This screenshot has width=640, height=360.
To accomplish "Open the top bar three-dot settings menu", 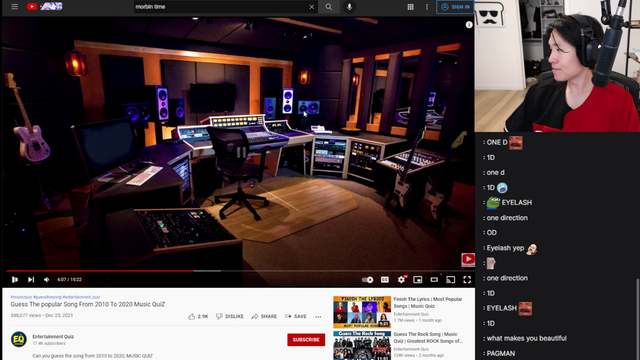I will pos(427,7).
